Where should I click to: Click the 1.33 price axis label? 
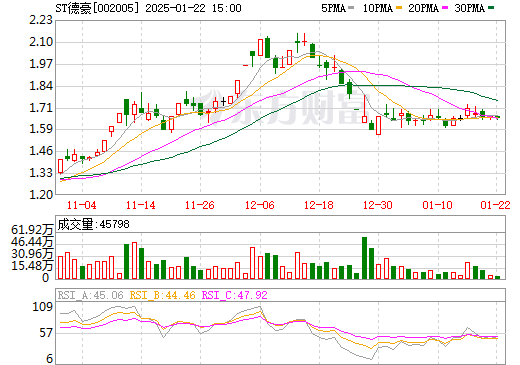pyautogui.click(x=41, y=173)
